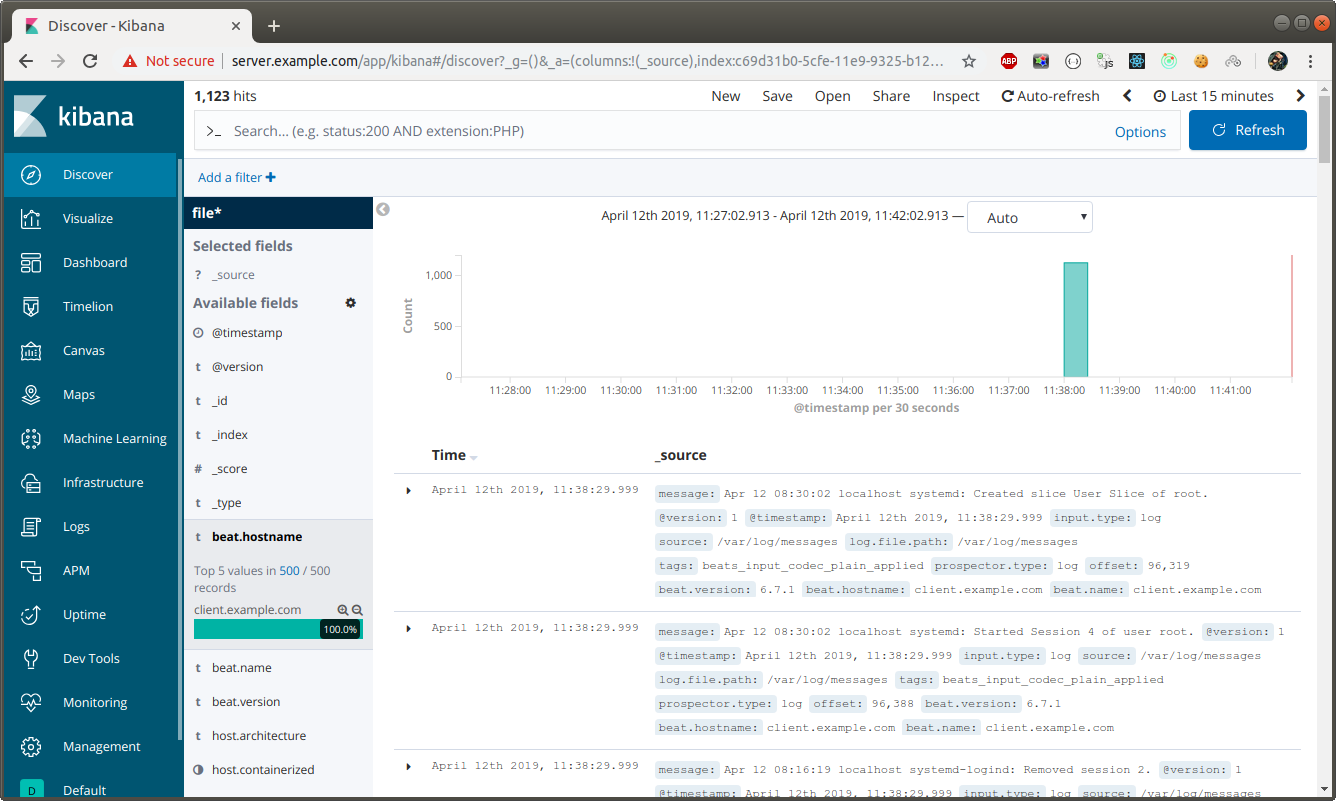Open the Canvas app icon

click(x=31, y=351)
